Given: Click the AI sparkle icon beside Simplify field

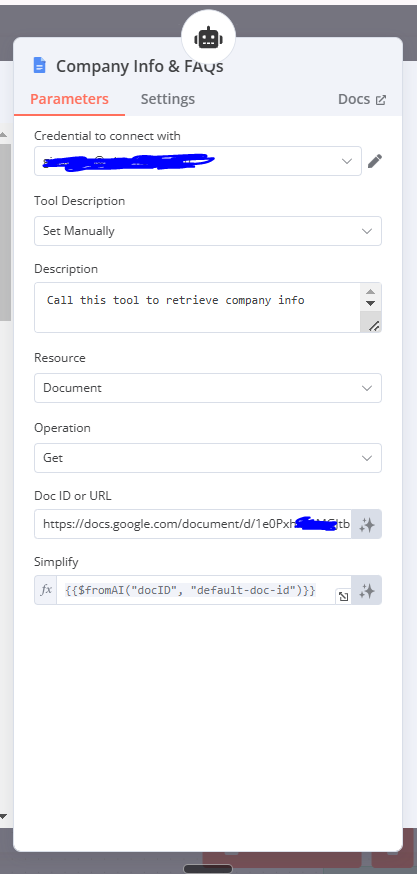Looking at the screenshot, I should [366, 591].
